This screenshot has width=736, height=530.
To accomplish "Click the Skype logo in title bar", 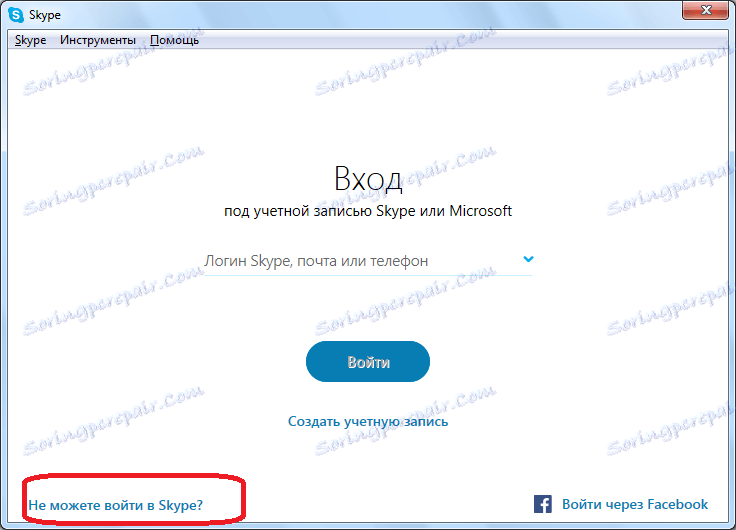I will (16, 15).
